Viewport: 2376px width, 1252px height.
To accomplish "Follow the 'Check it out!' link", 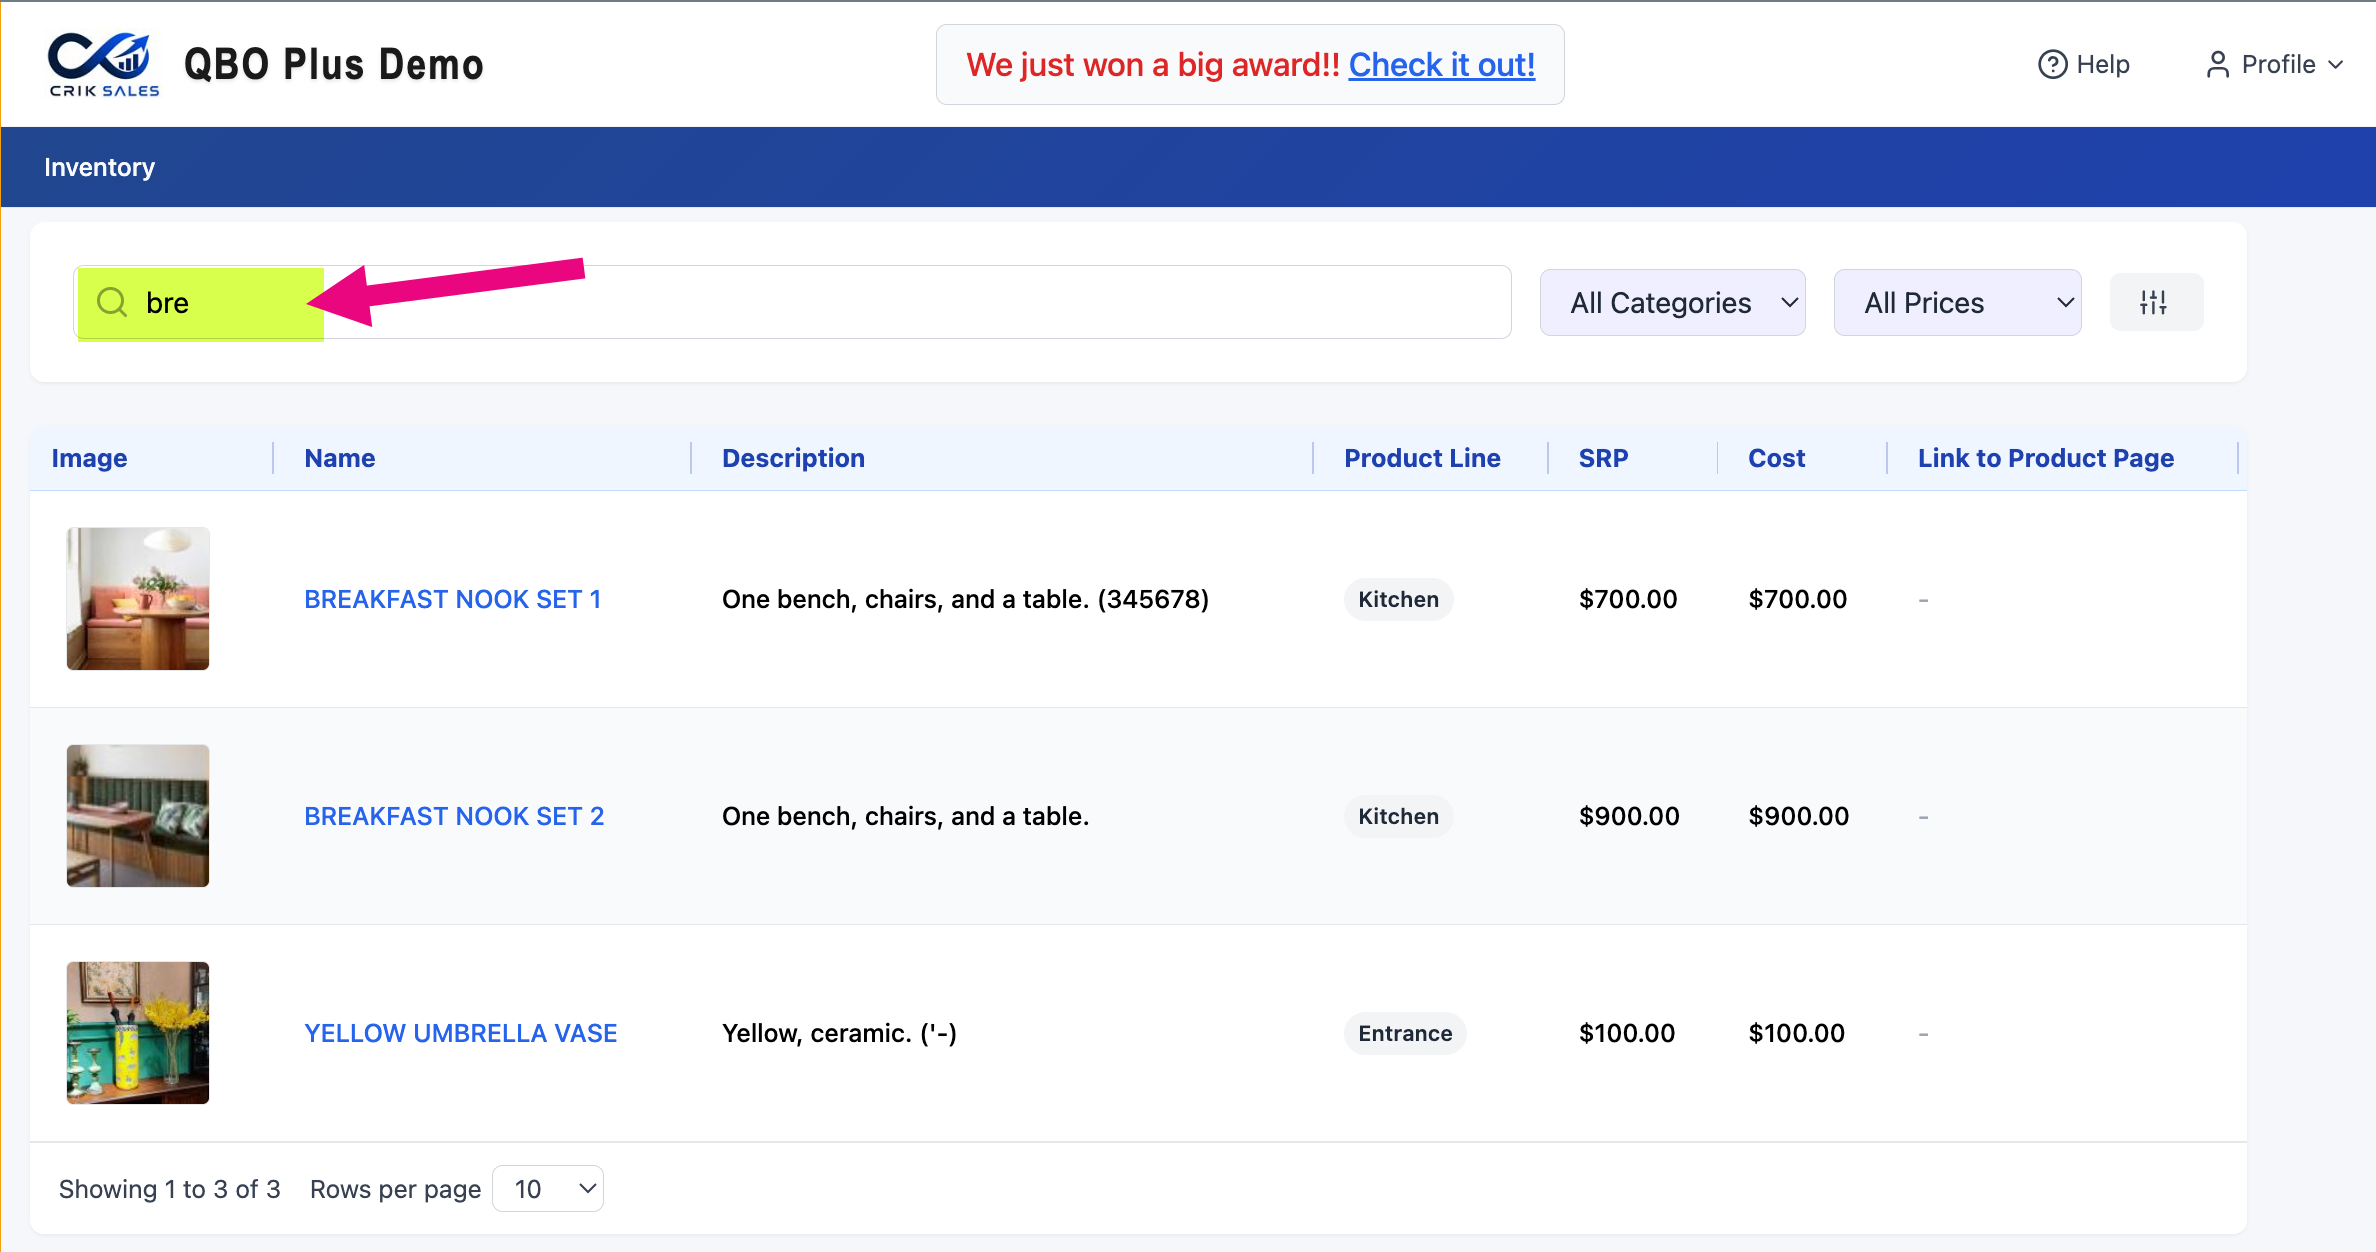I will 1441,65.
